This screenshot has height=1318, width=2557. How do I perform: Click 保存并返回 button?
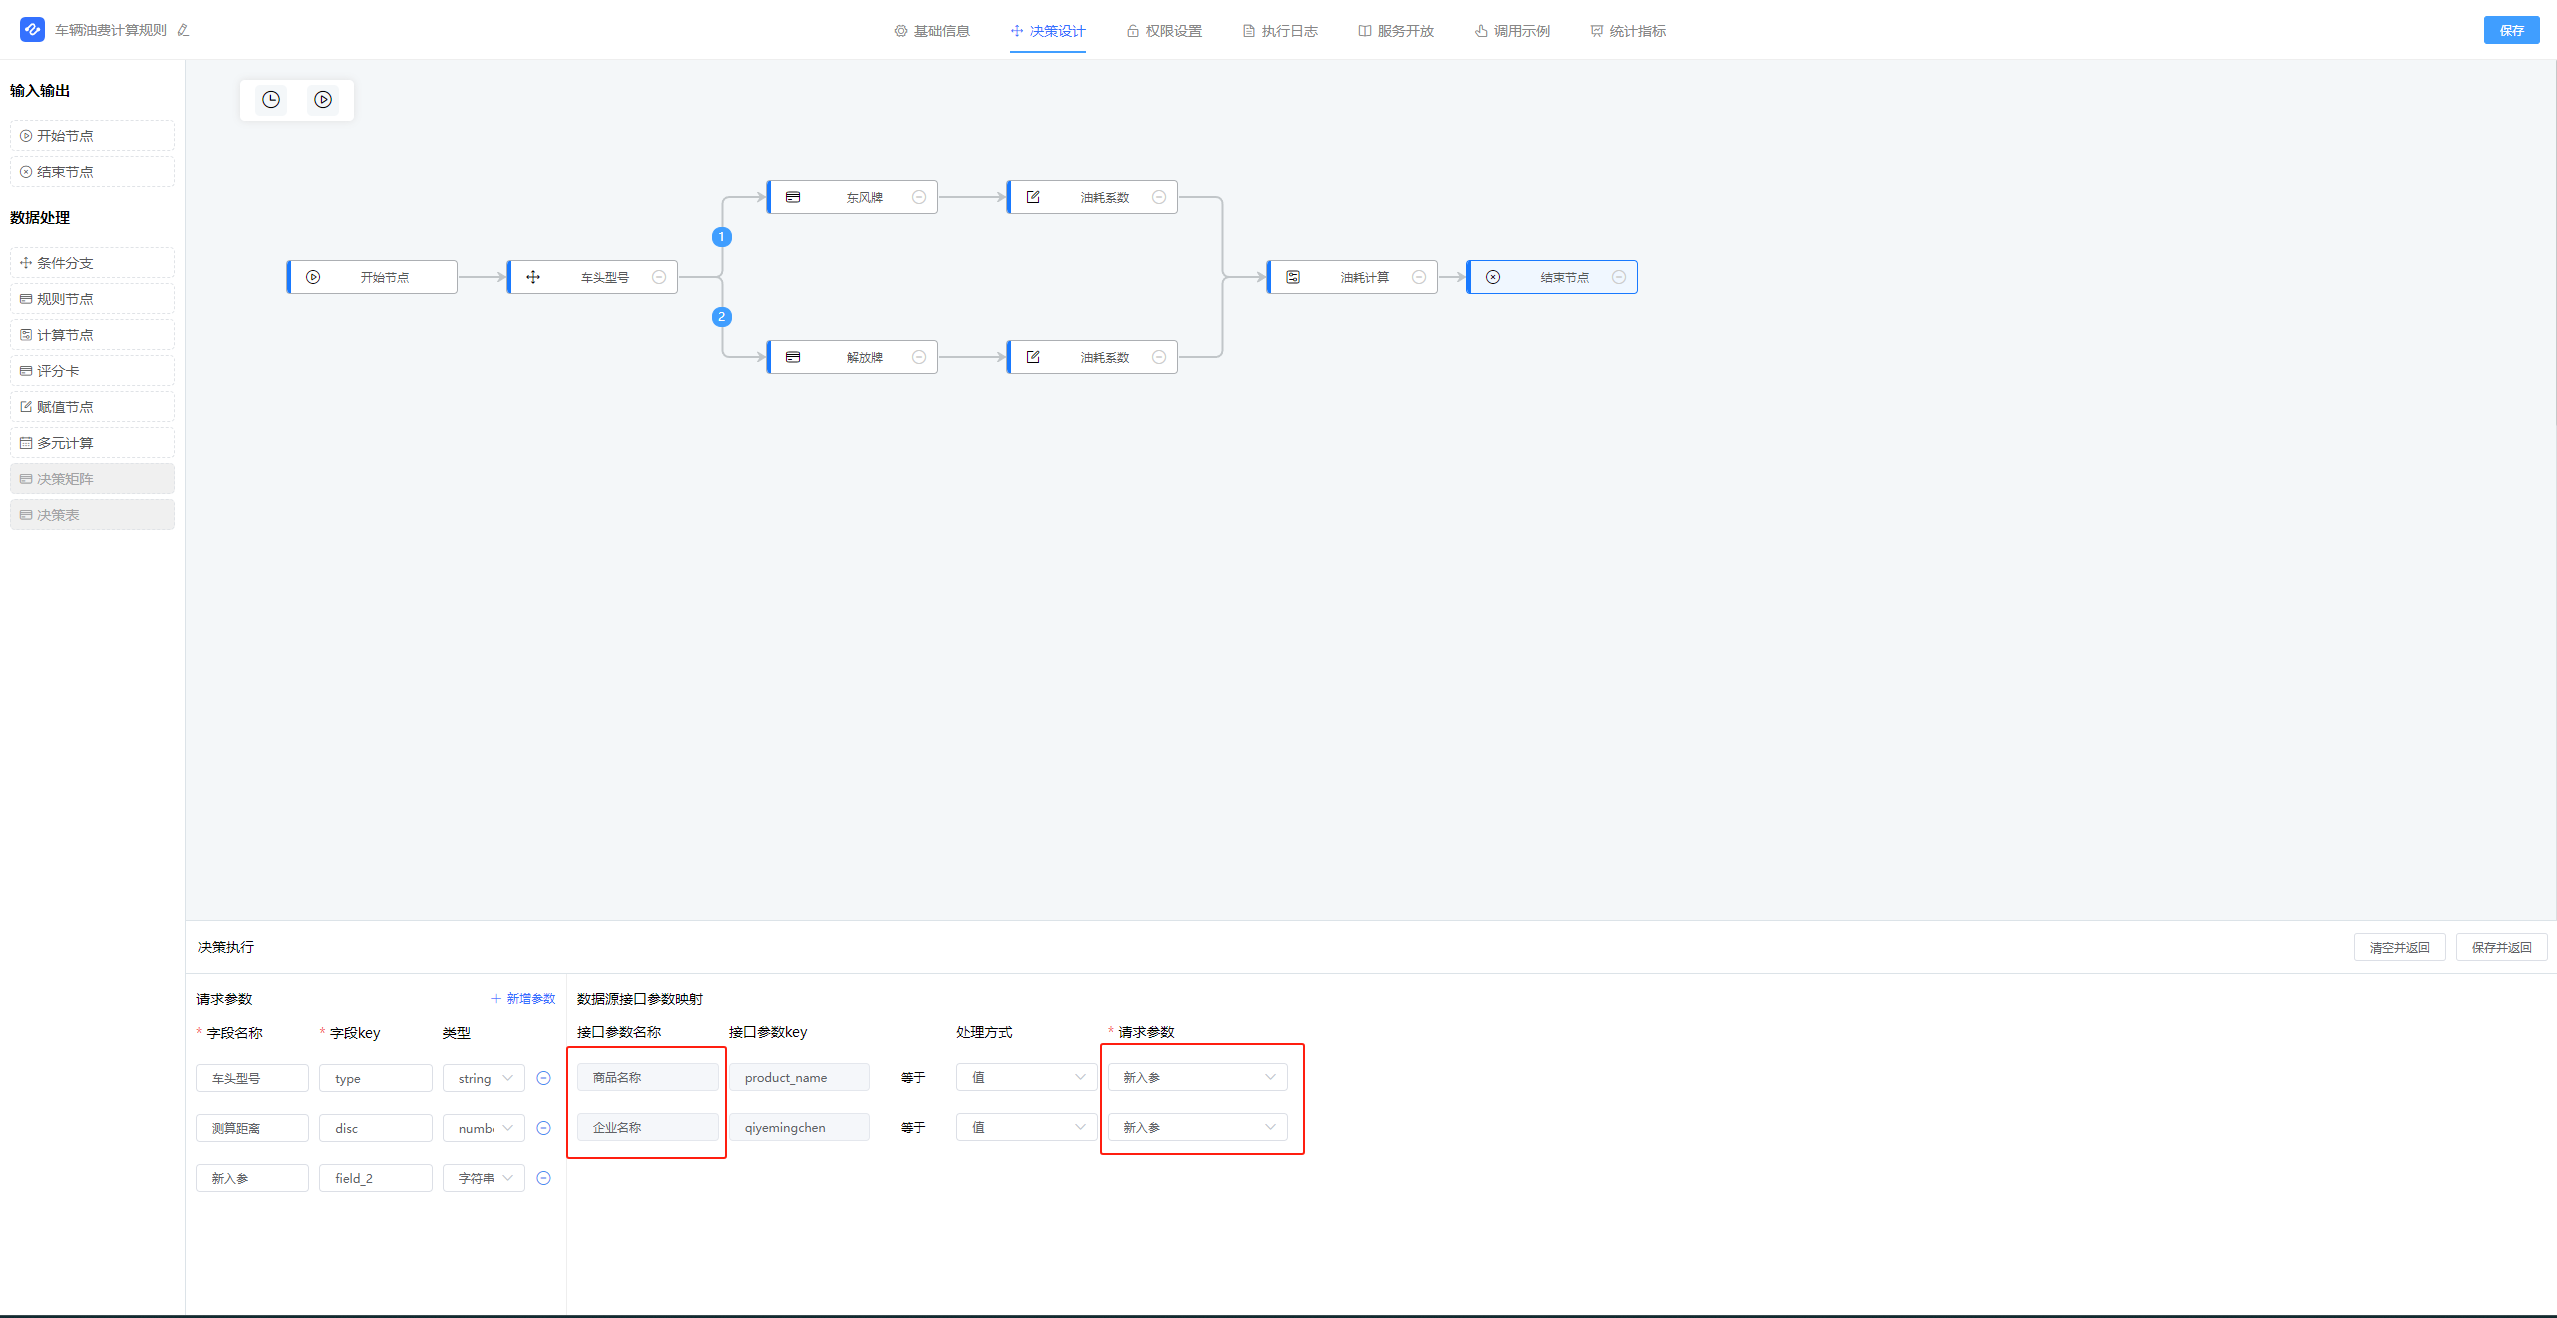tap(2502, 947)
